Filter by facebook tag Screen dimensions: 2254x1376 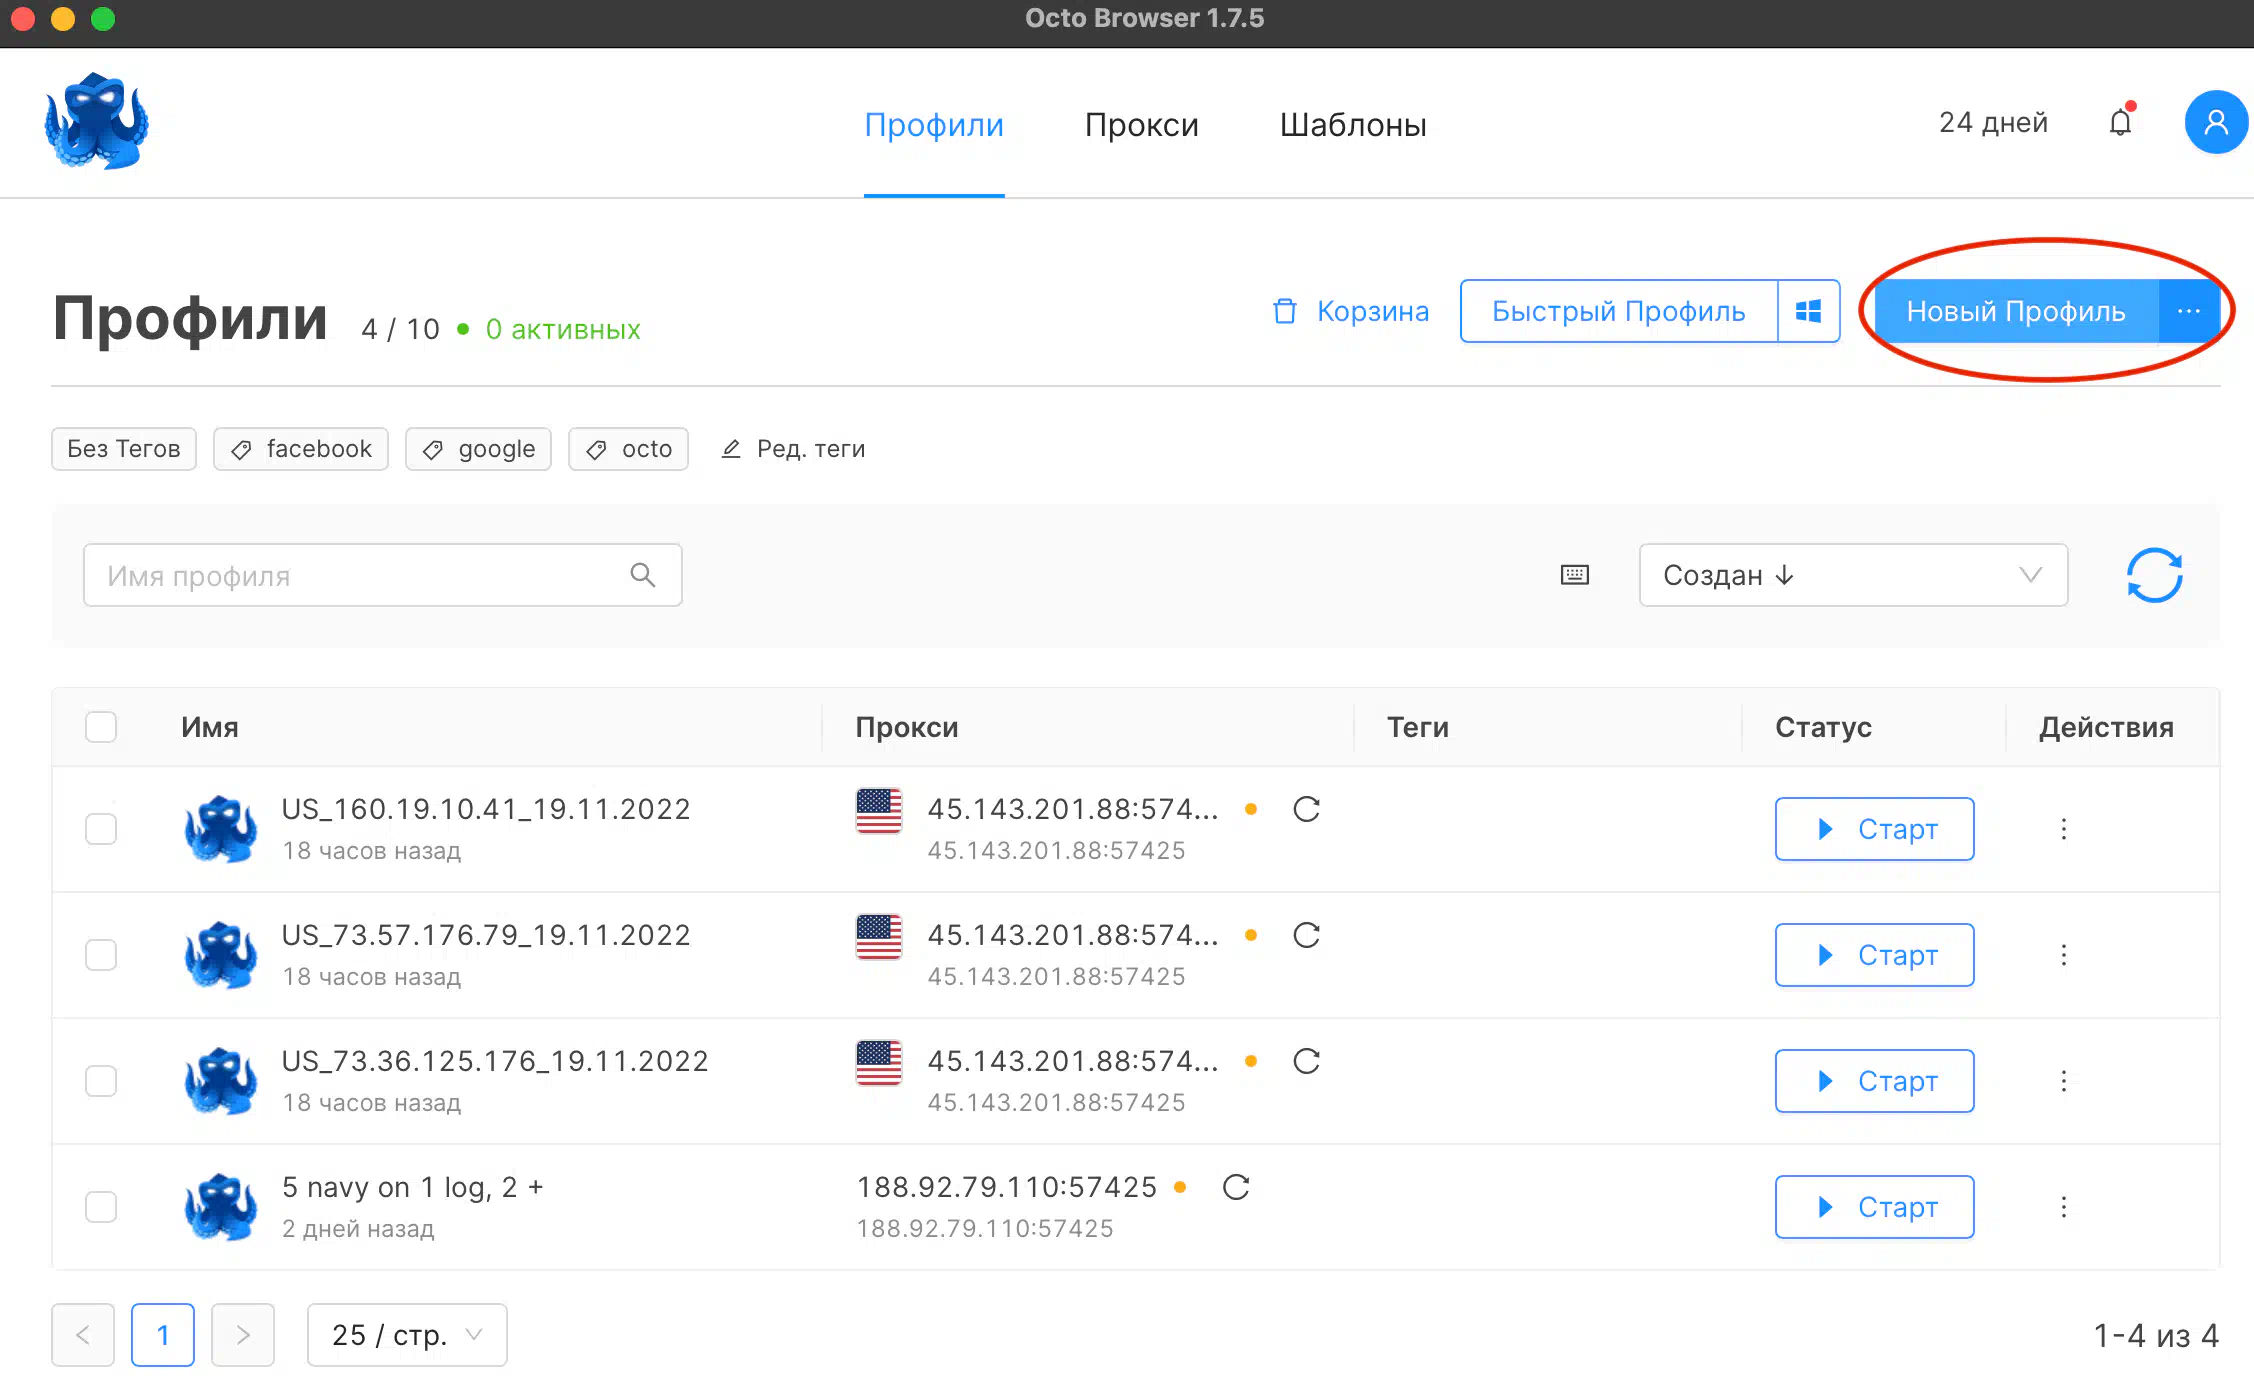(x=301, y=449)
